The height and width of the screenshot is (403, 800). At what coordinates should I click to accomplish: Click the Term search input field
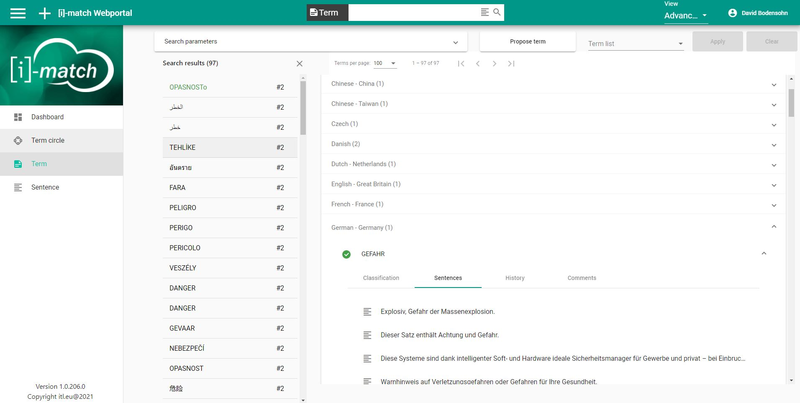[413, 12]
